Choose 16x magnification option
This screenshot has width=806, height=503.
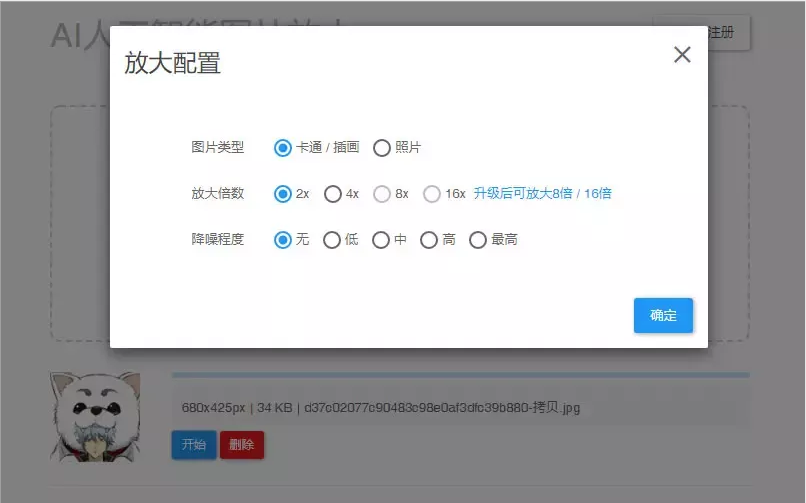[x=431, y=194]
